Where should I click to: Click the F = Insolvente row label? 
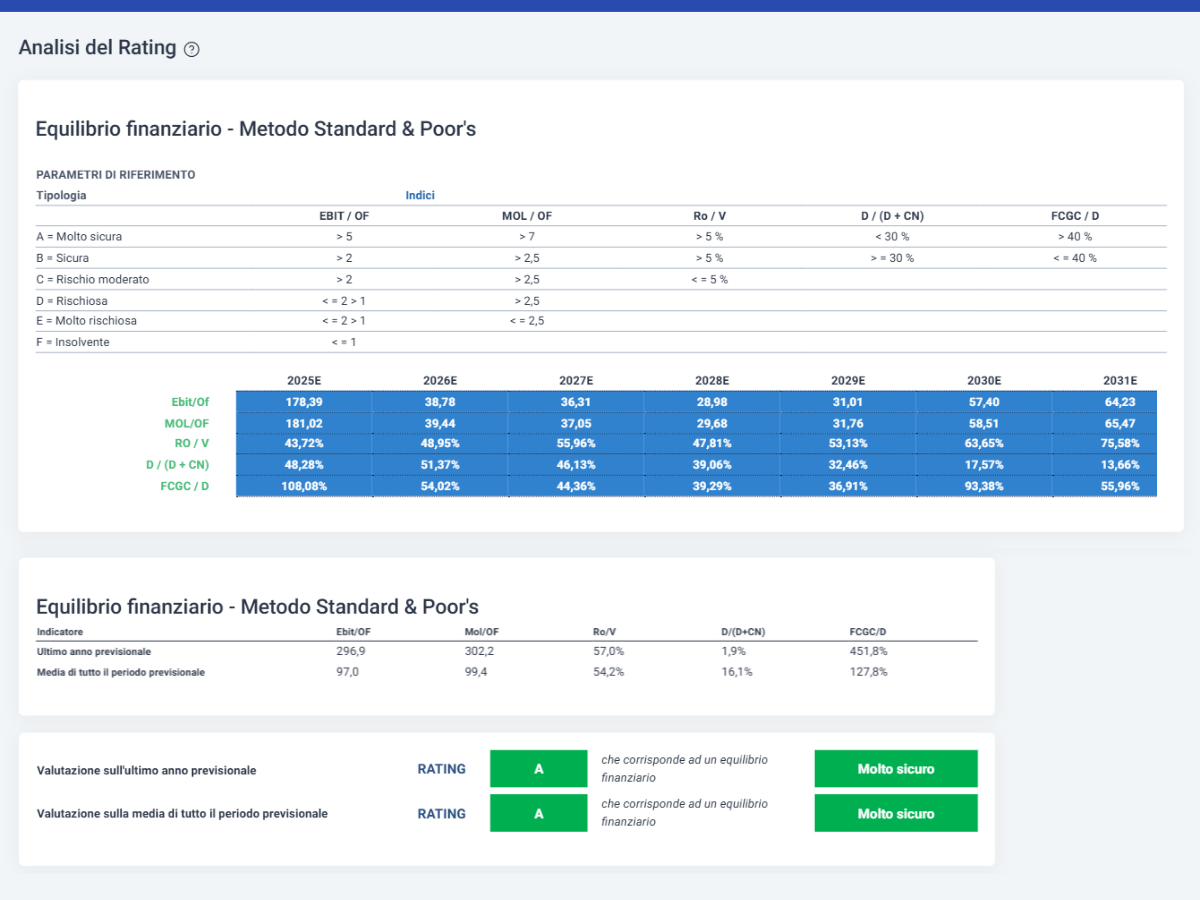point(73,342)
